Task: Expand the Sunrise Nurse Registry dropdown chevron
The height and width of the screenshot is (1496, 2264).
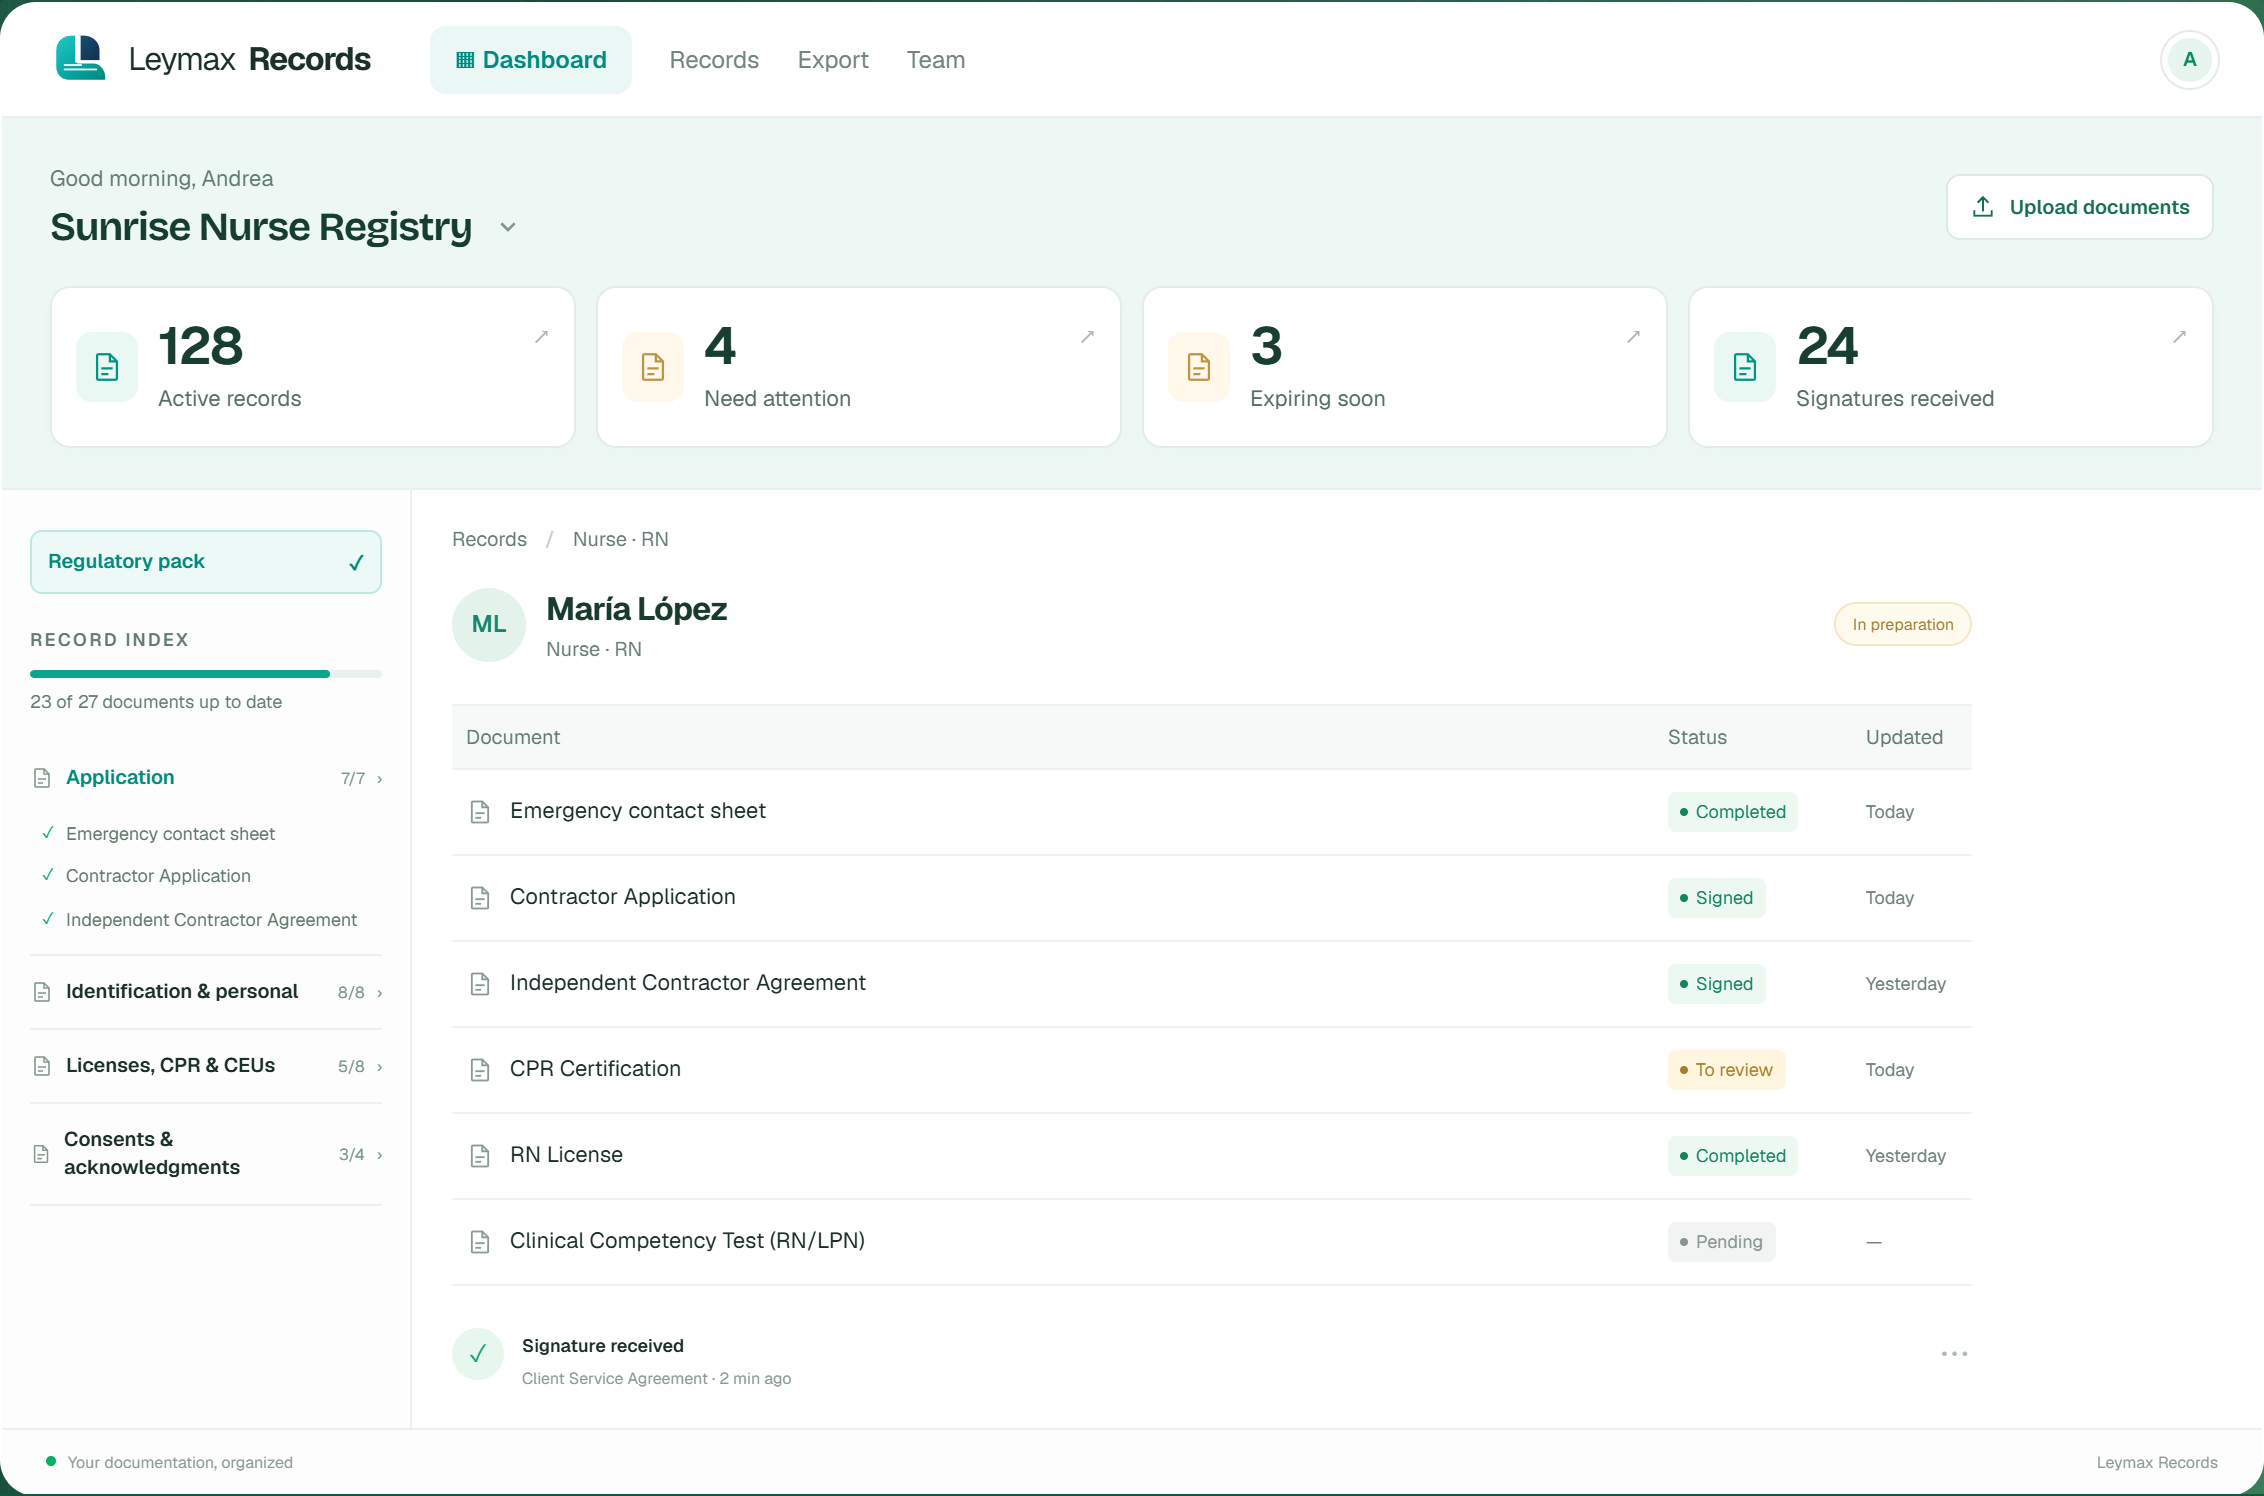Action: [508, 228]
